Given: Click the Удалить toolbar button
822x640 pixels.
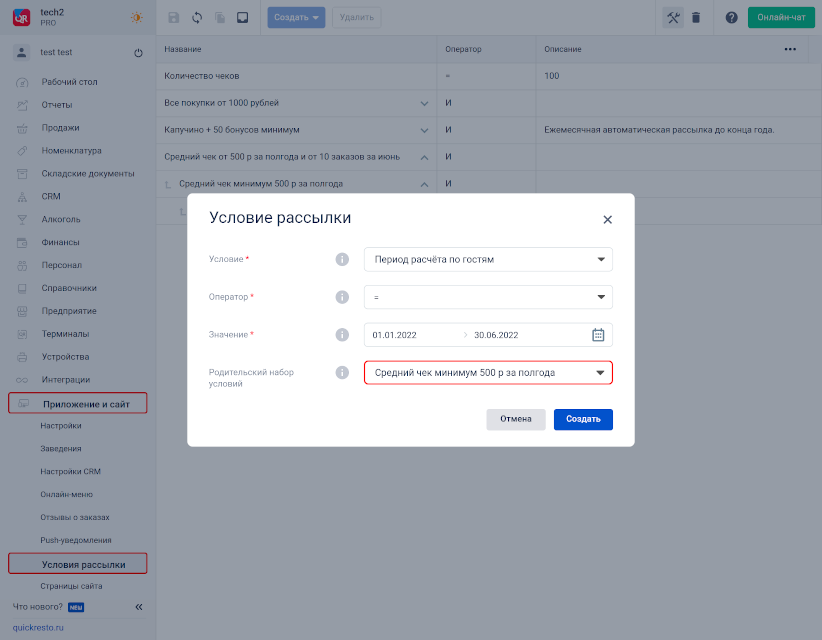Looking at the screenshot, I should pos(356,17).
